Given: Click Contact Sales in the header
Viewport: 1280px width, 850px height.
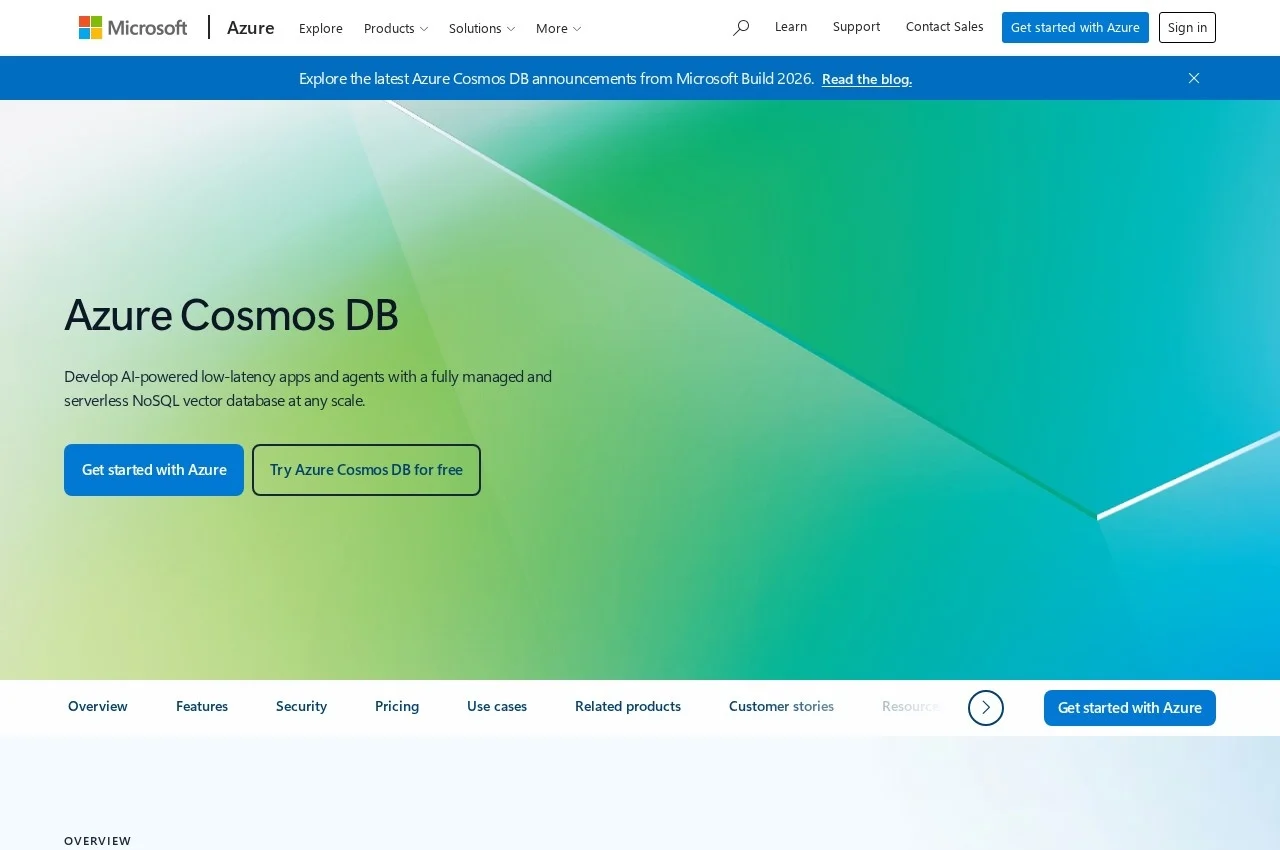Looking at the screenshot, I should coord(945,27).
